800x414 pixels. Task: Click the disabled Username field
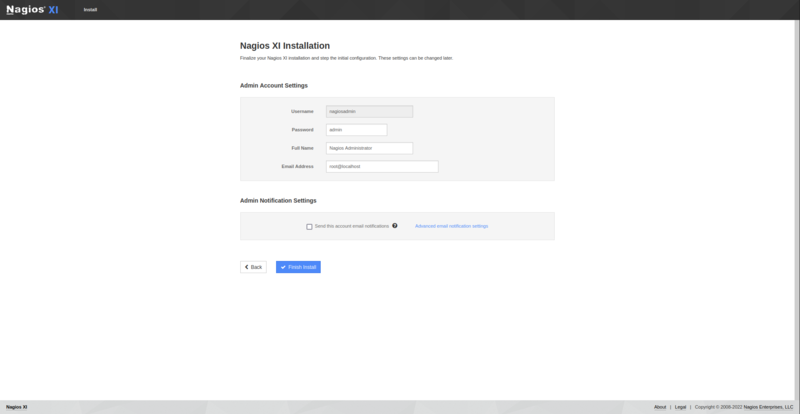(x=369, y=112)
